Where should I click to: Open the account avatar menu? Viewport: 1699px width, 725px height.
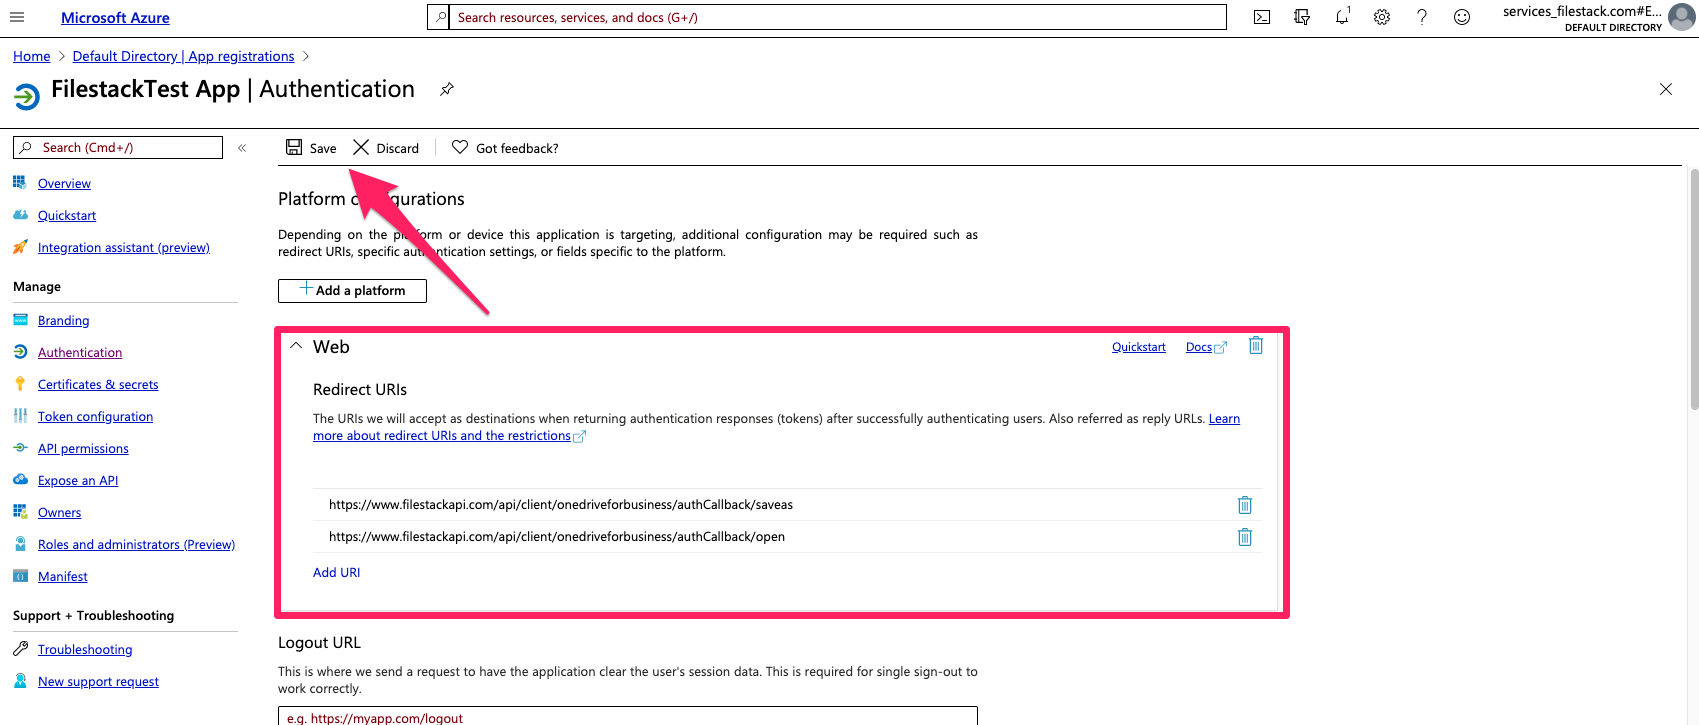pyautogui.click(x=1682, y=17)
